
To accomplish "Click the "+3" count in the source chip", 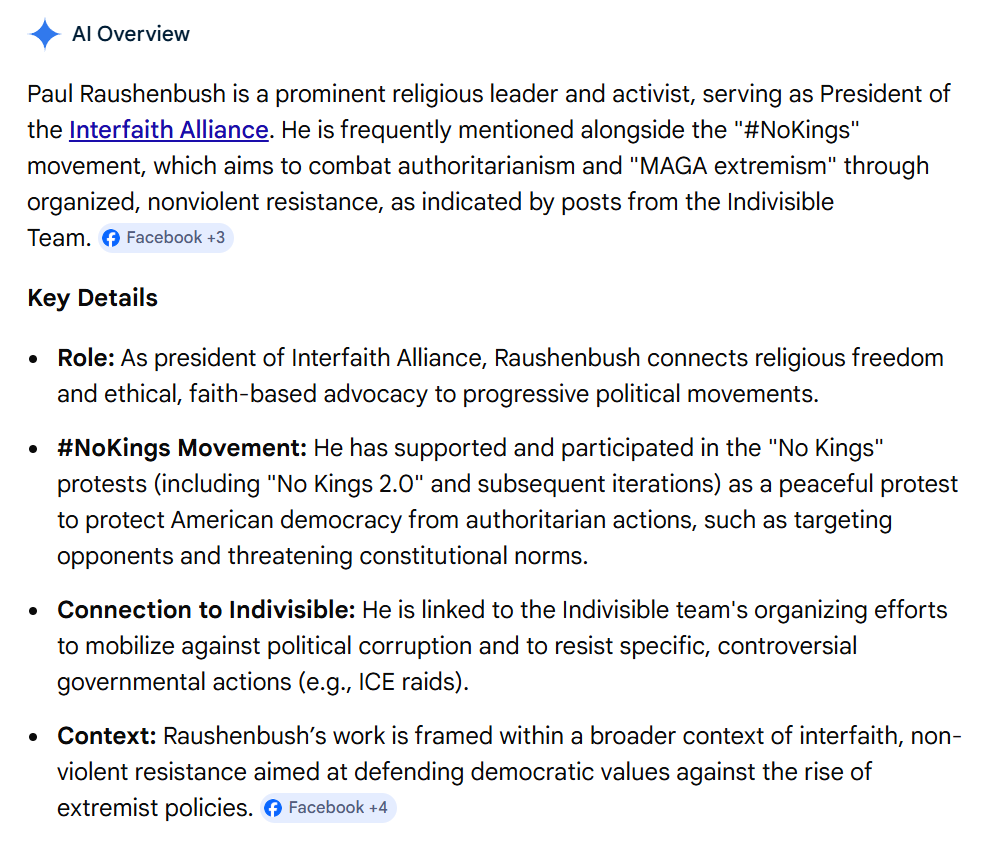I will pyautogui.click(x=215, y=238).
